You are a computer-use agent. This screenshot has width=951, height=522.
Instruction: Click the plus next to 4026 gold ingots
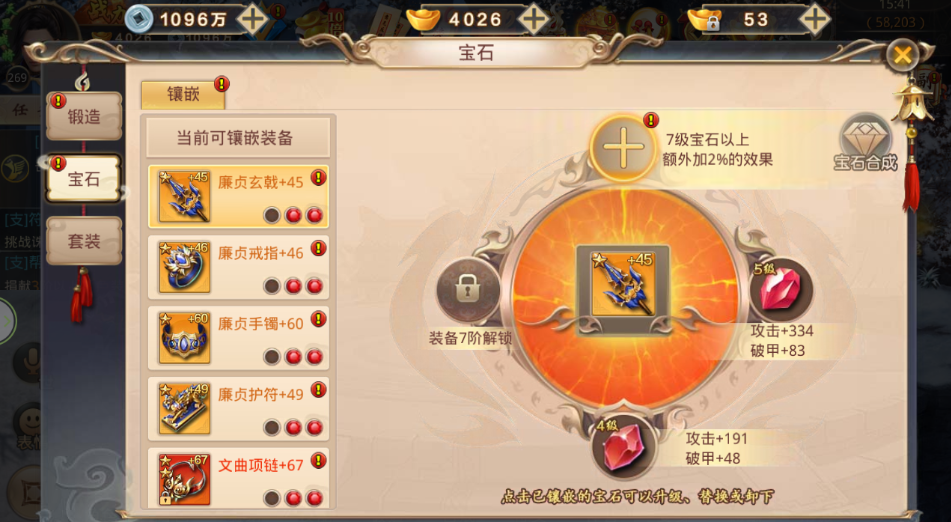tap(534, 19)
